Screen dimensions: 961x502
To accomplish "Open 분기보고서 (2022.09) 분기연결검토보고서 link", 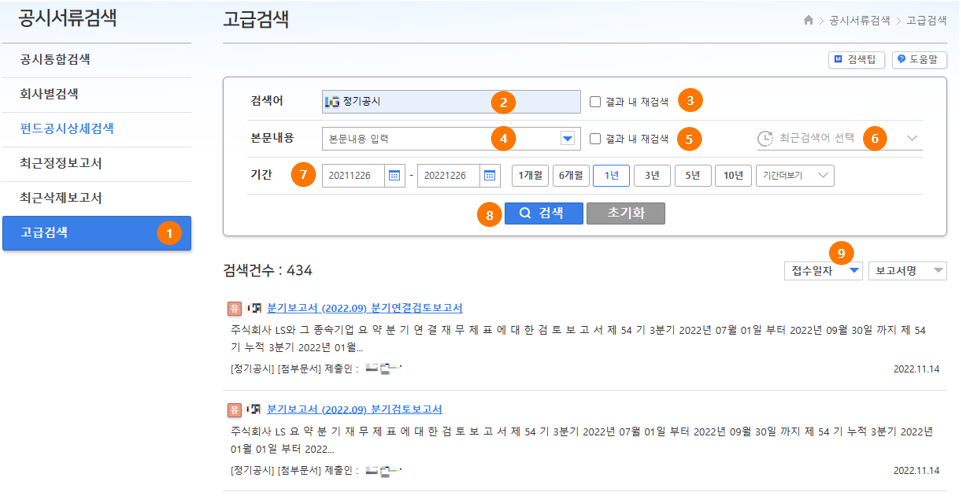I will tap(365, 308).
